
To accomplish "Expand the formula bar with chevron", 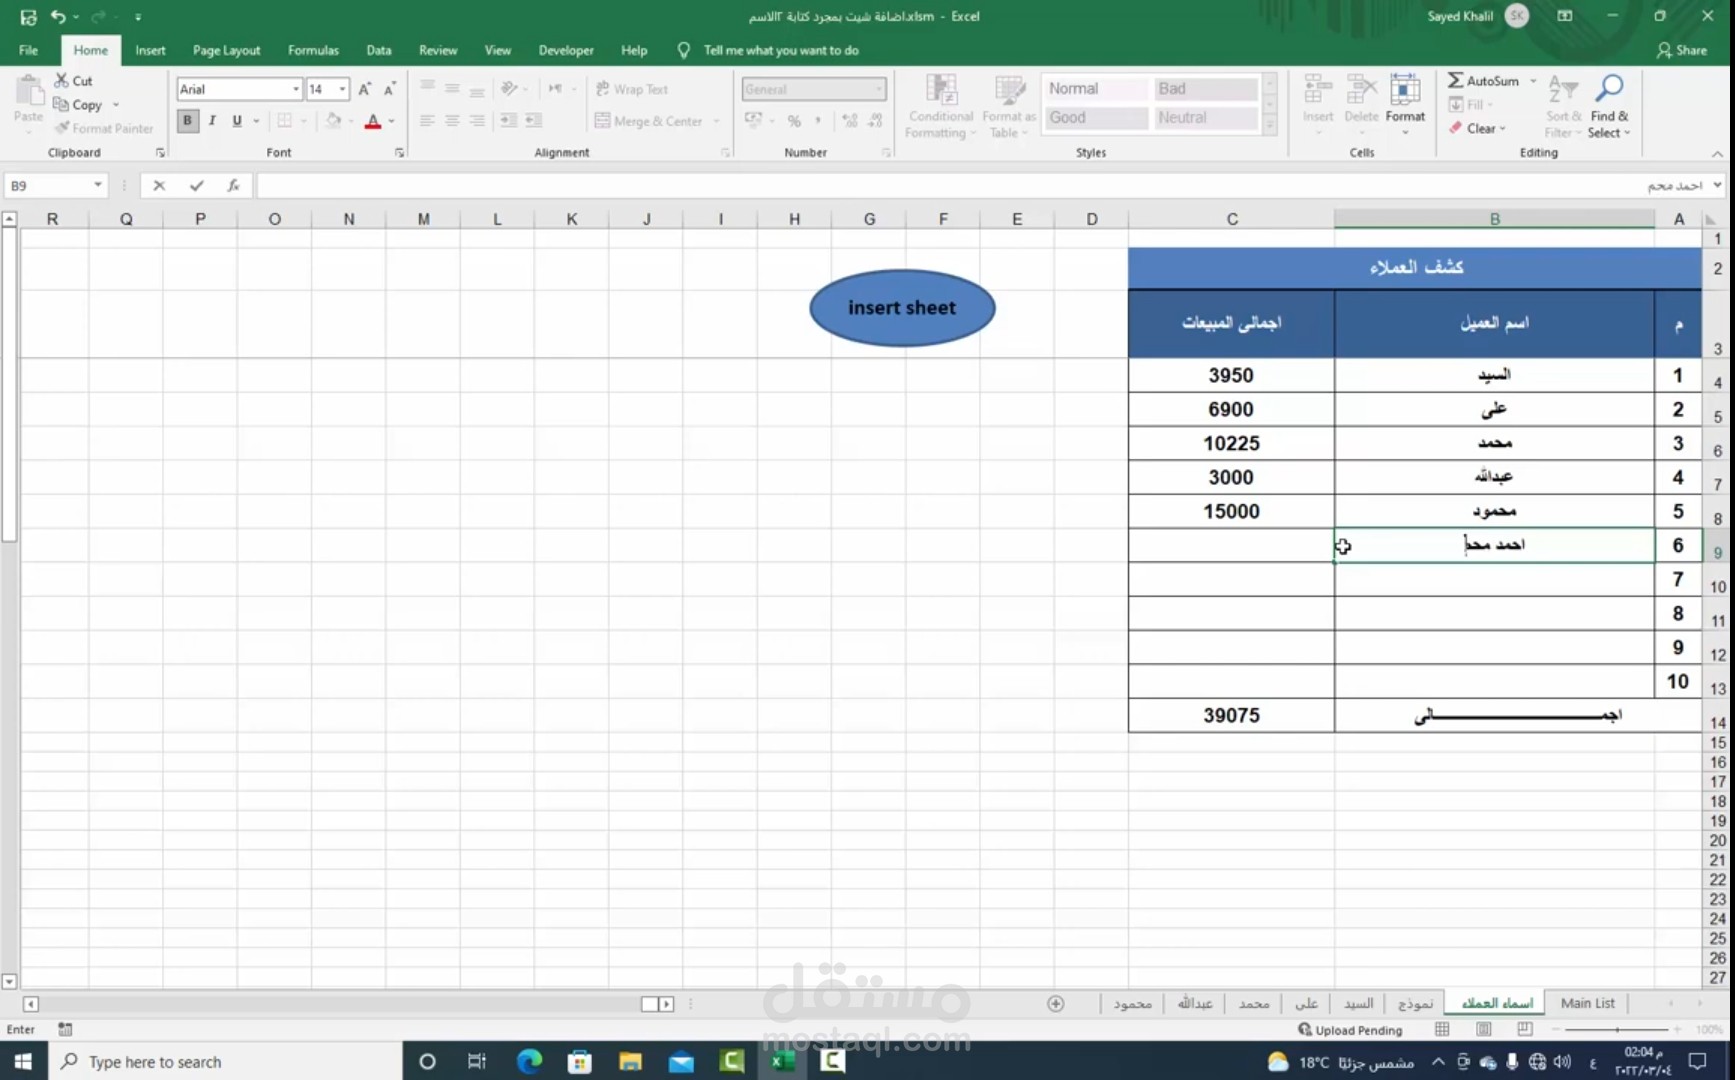I will tap(1718, 185).
